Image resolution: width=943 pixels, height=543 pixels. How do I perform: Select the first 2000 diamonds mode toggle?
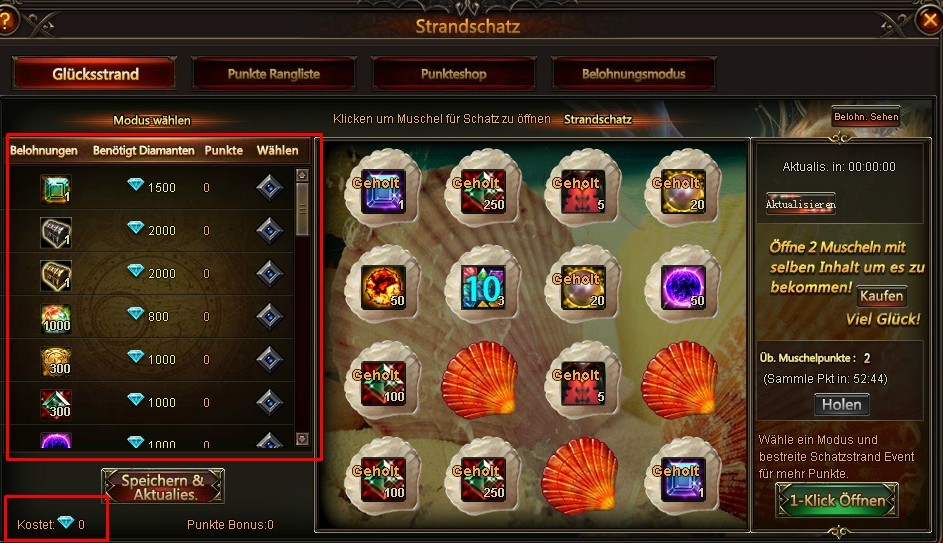point(269,230)
